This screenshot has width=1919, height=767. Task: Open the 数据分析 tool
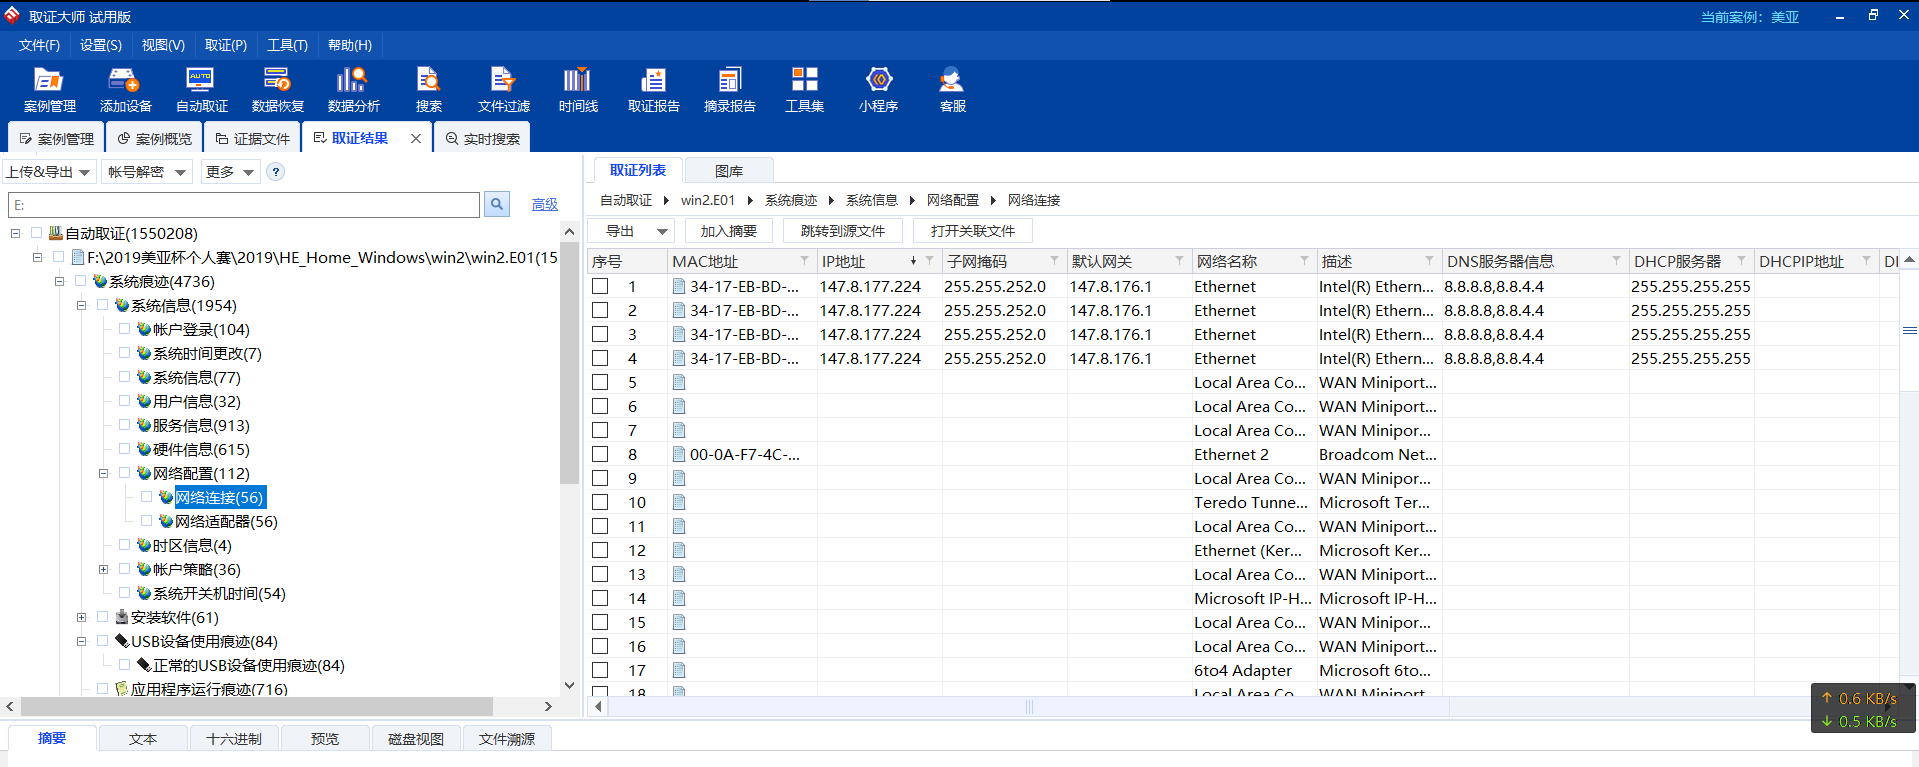pos(353,89)
